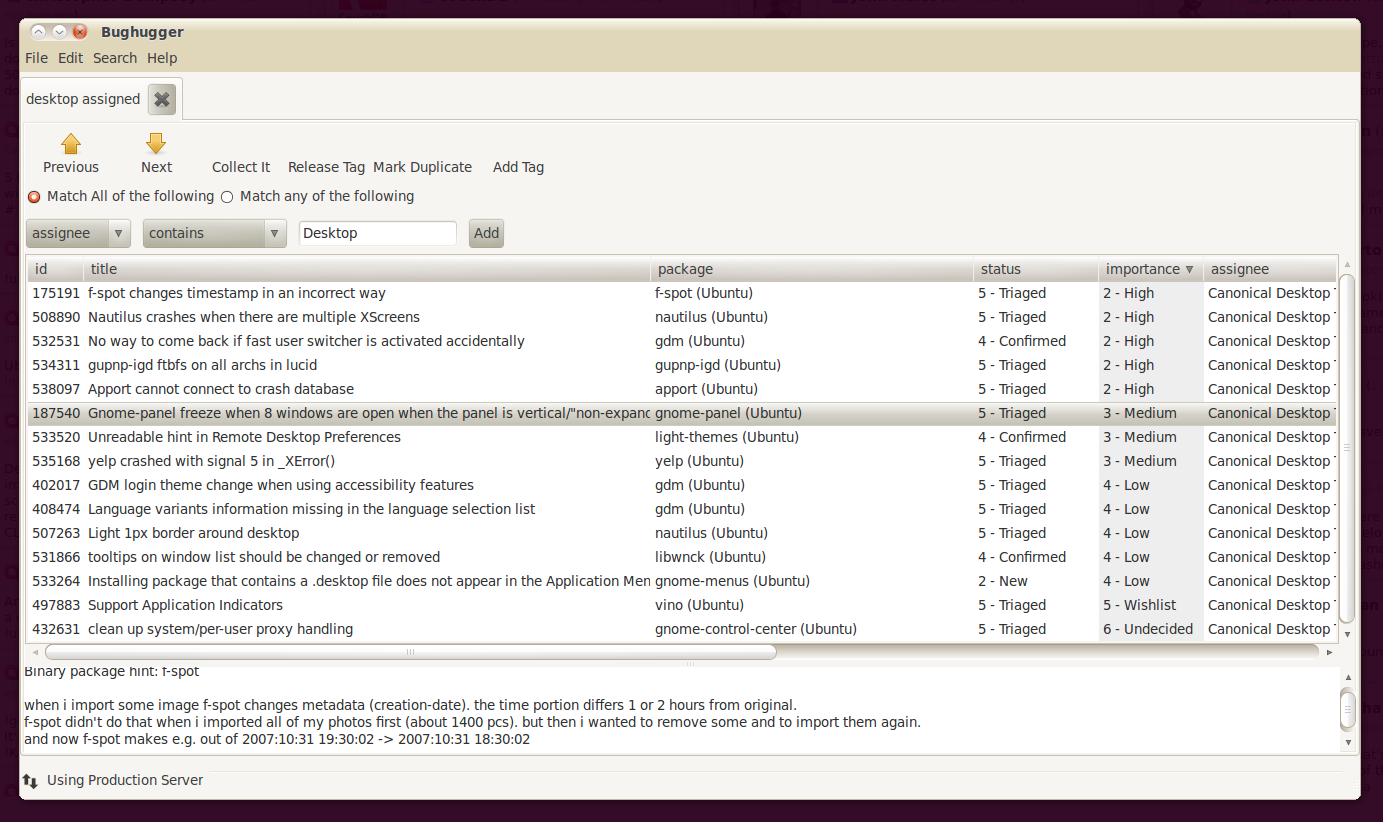Click the network status icon beside 'Using Production Server'
The width and height of the screenshot is (1383, 822).
pyautogui.click(x=30, y=780)
